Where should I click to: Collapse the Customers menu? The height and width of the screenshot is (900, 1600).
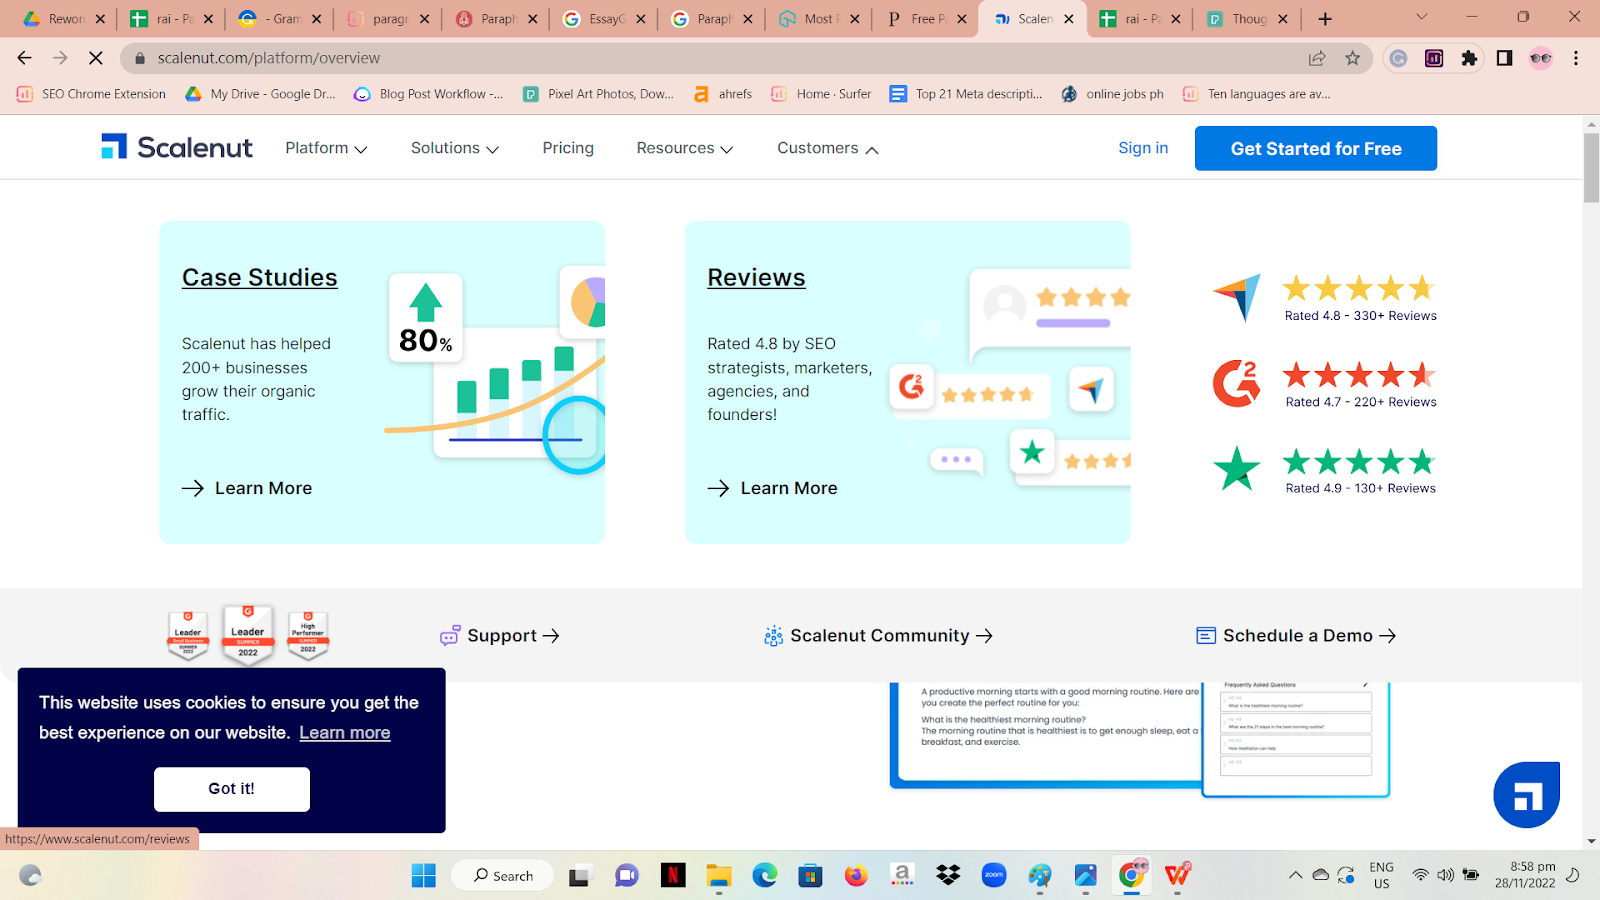[x=828, y=148]
